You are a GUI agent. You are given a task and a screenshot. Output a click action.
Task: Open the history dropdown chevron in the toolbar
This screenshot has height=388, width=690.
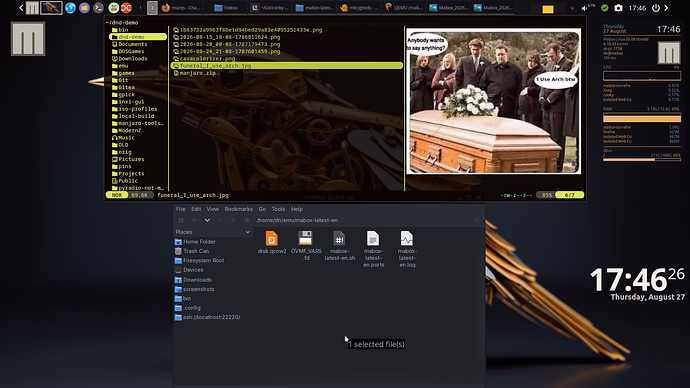207,220
